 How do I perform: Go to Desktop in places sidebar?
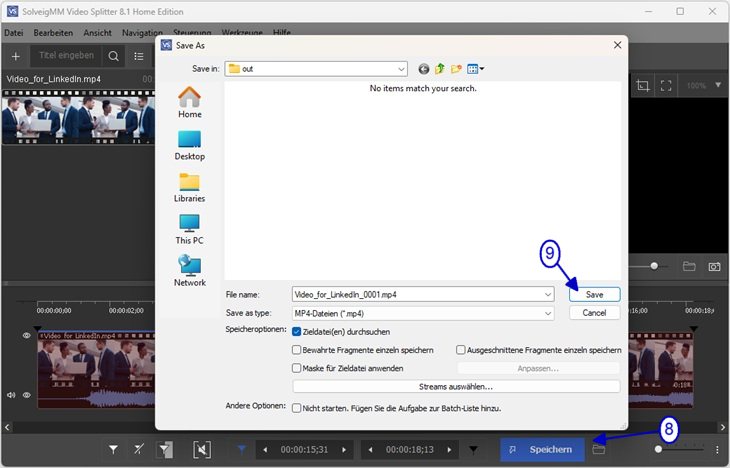[x=189, y=145]
